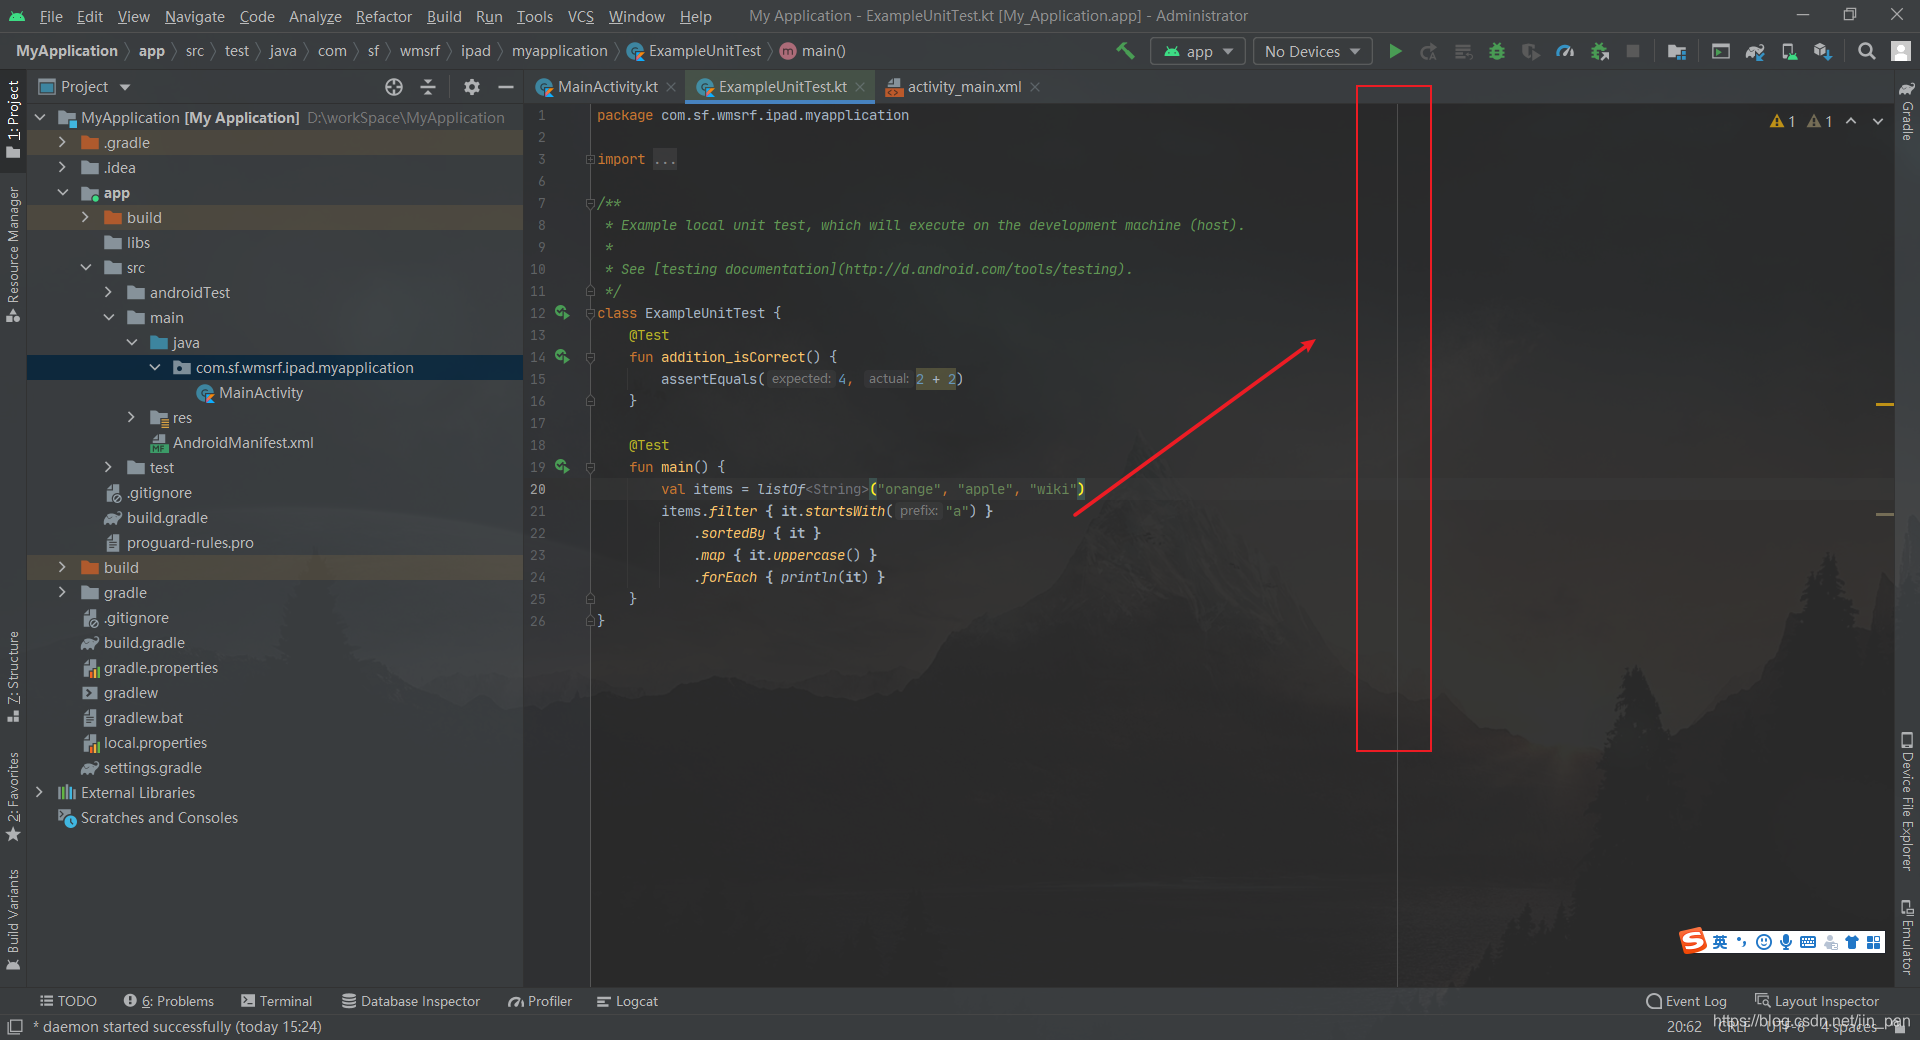Open the AVD Manager icon
Screen dimensions: 1920x1040
(x=1789, y=51)
